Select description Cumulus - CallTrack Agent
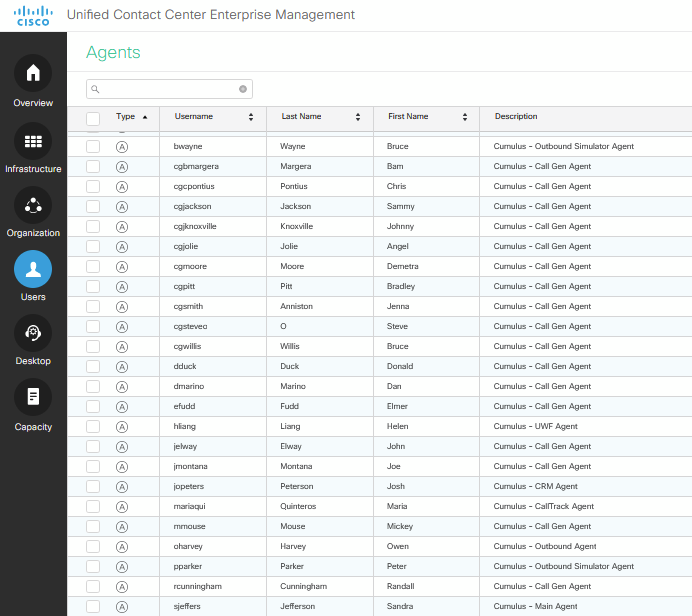692x616 pixels. [544, 506]
